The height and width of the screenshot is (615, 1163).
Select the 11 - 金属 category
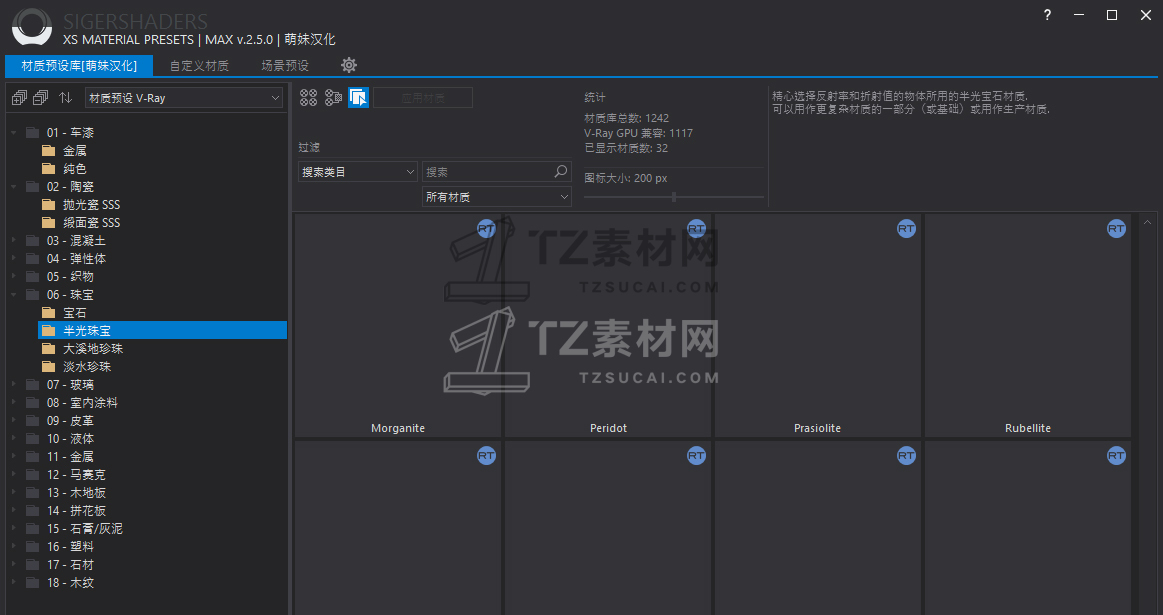tap(70, 456)
